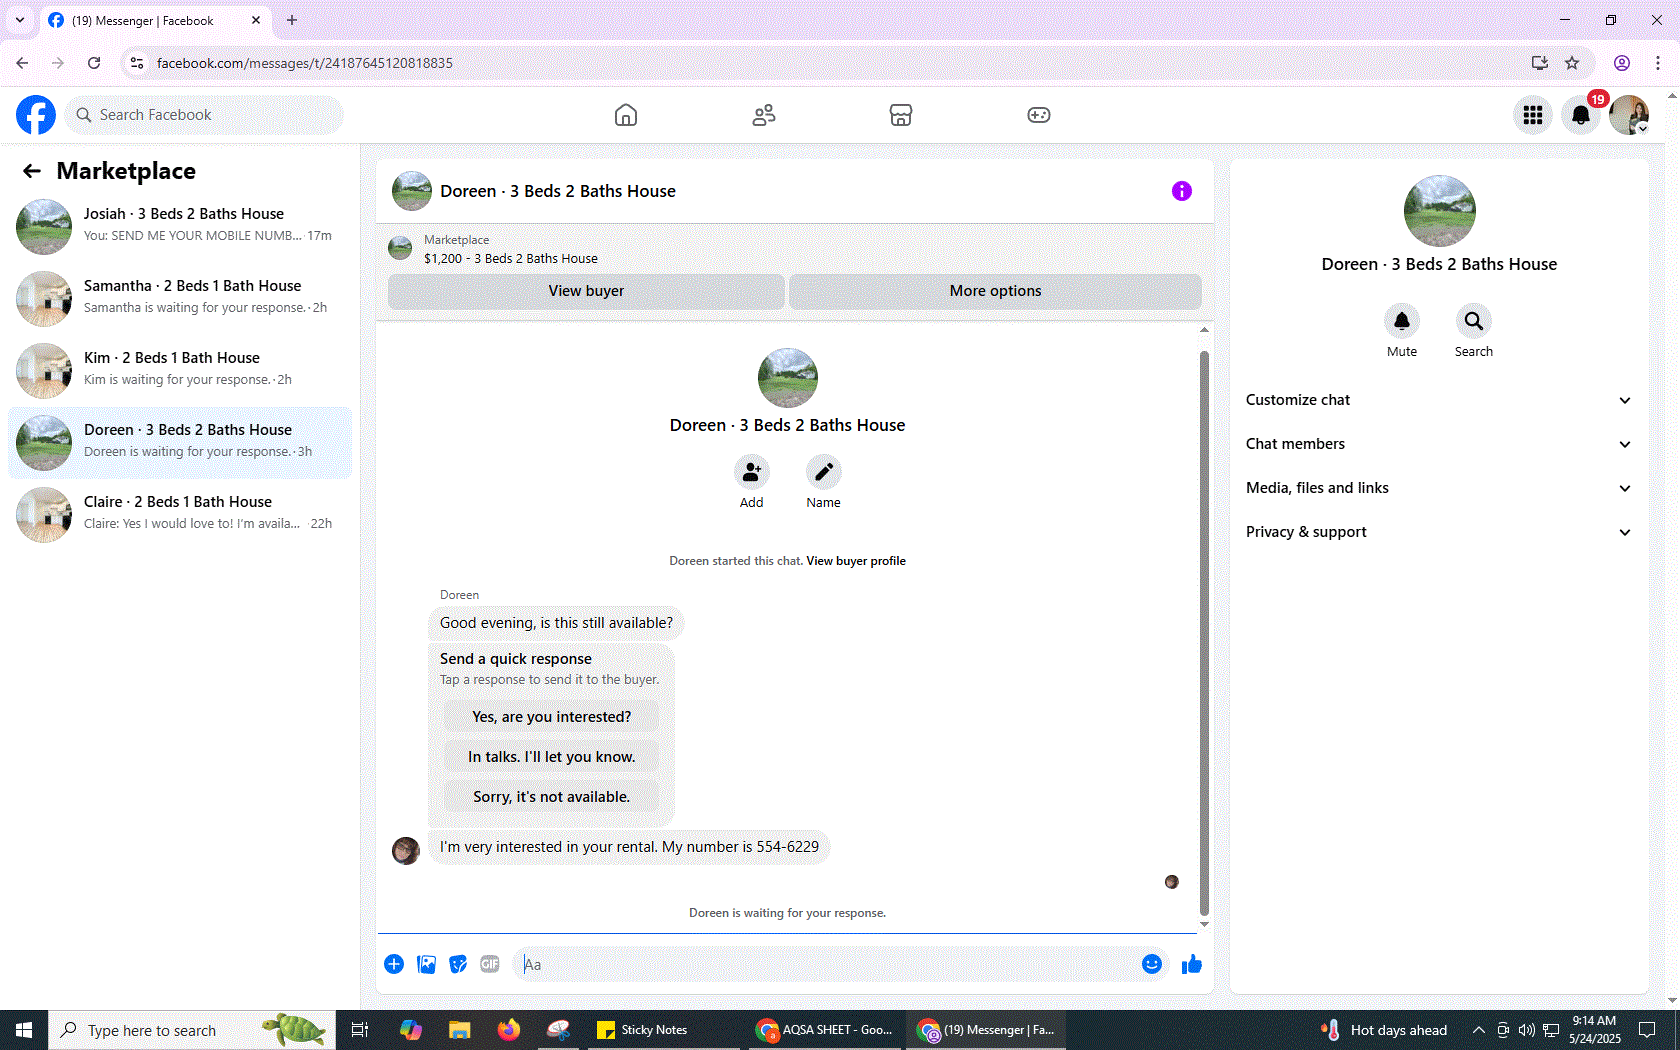1680x1050 pixels.
Task: Open conversation information icon
Action: click(1182, 191)
